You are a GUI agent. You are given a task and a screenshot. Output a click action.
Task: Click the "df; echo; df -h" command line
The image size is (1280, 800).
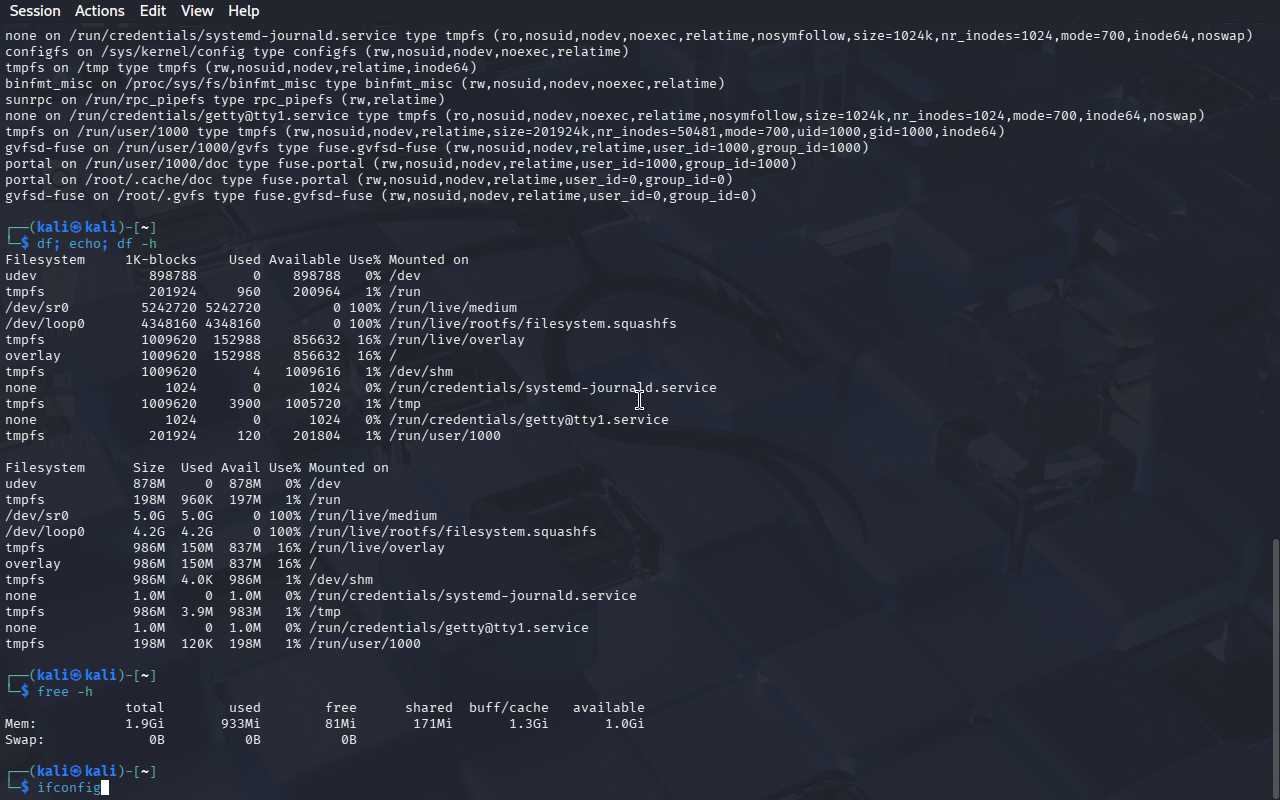pyautogui.click(x=96, y=244)
